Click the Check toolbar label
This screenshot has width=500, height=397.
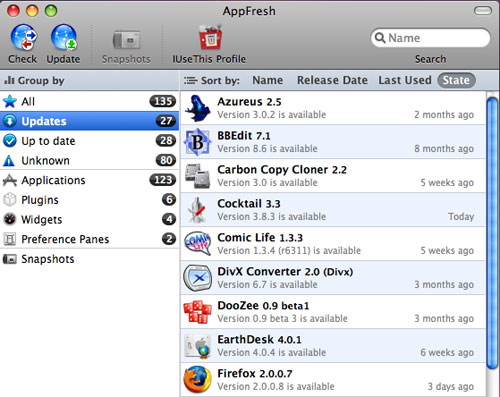tap(23, 59)
